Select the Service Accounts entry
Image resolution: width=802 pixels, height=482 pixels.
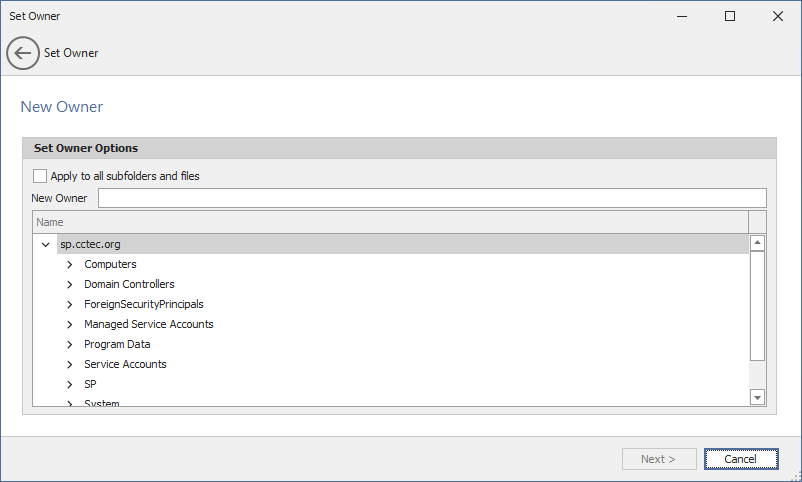tap(125, 364)
